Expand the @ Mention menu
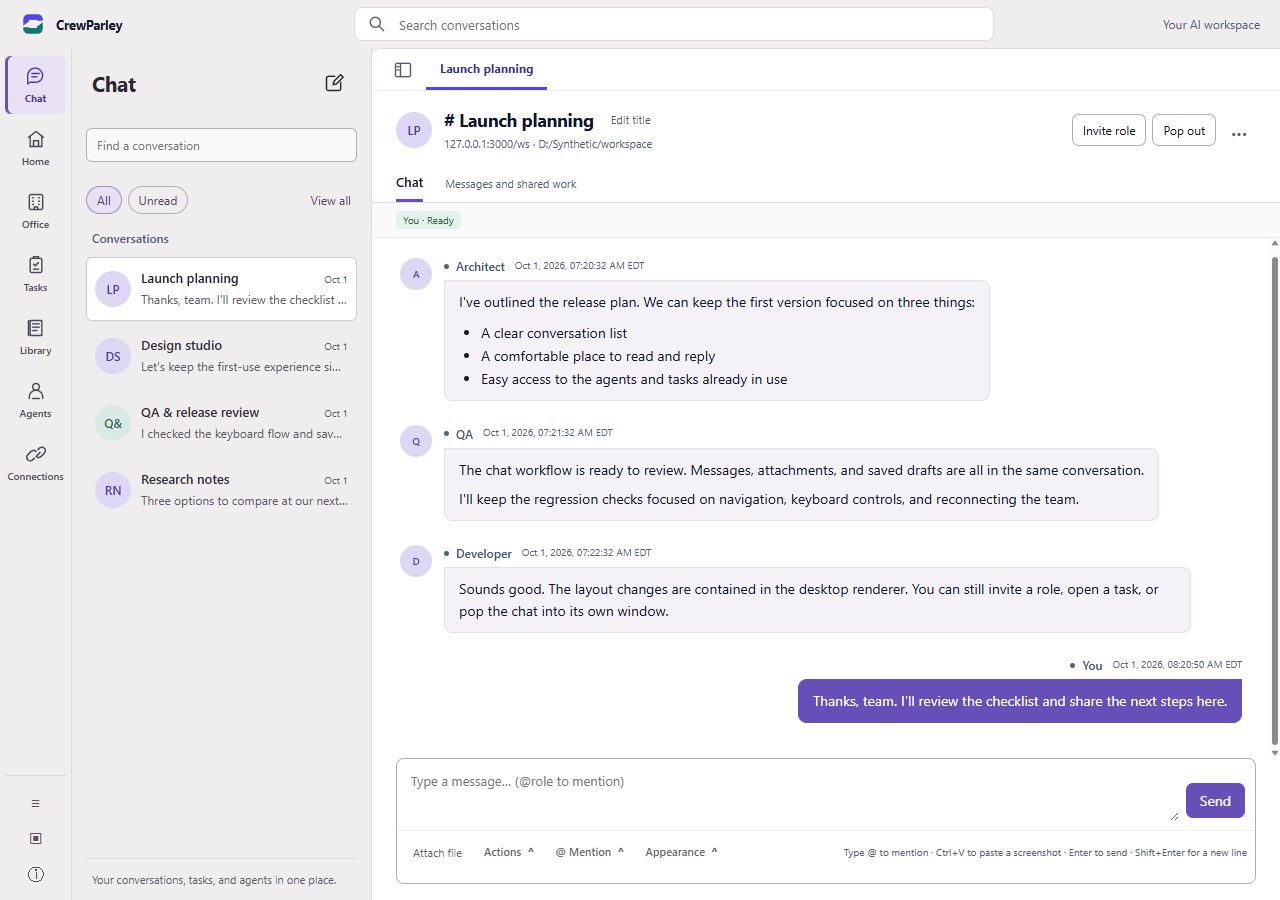This screenshot has width=1280, height=900. click(x=590, y=852)
